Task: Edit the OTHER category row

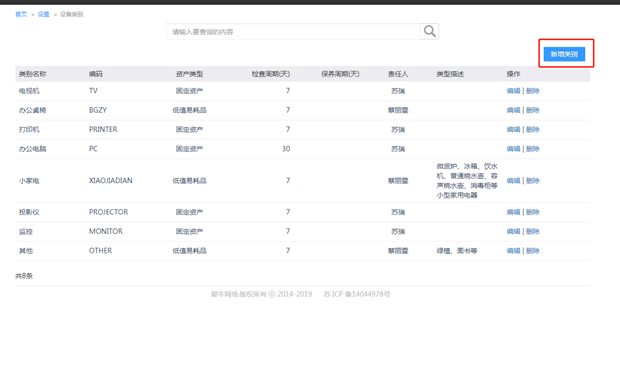Action: pyautogui.click(x=513, y=251)
